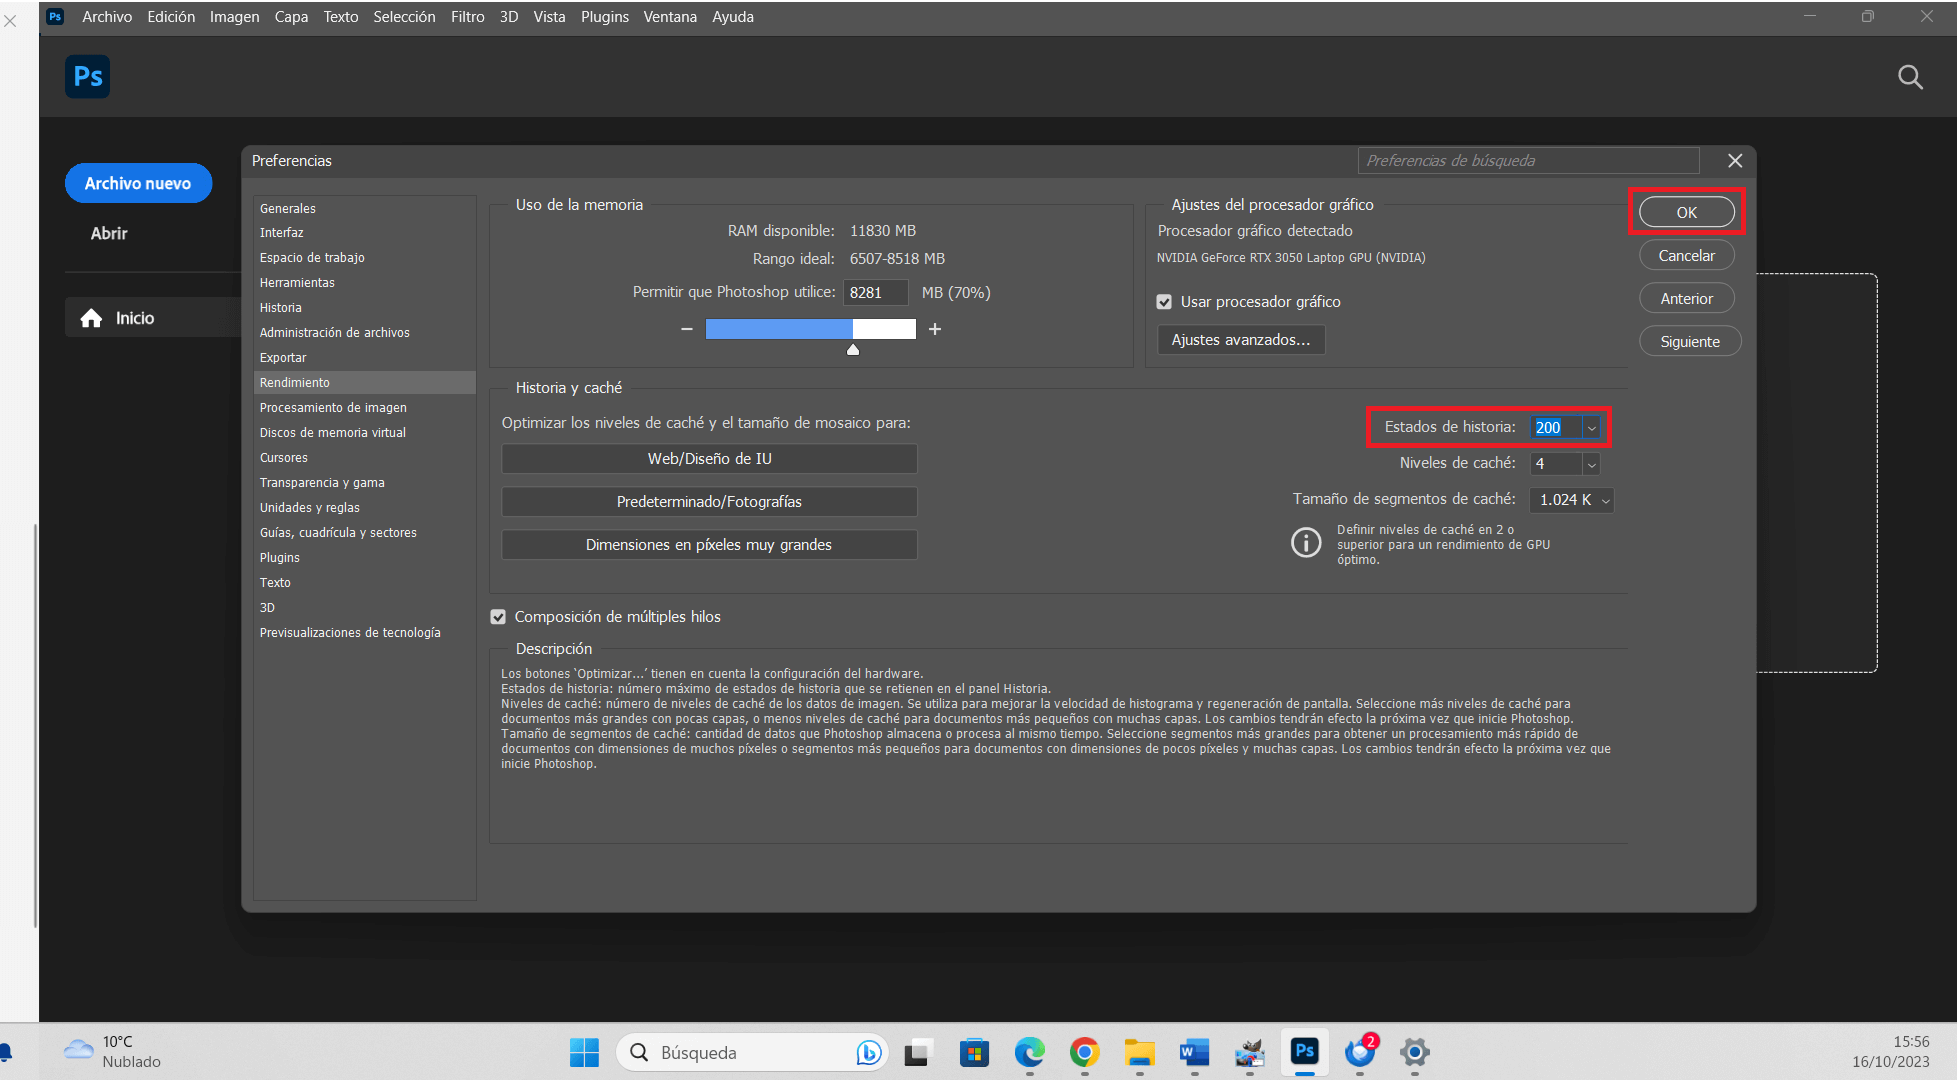Open File Explorer from taskbar
Viewport: 1957px width, 1080px height.
tap(1139, 1052)
